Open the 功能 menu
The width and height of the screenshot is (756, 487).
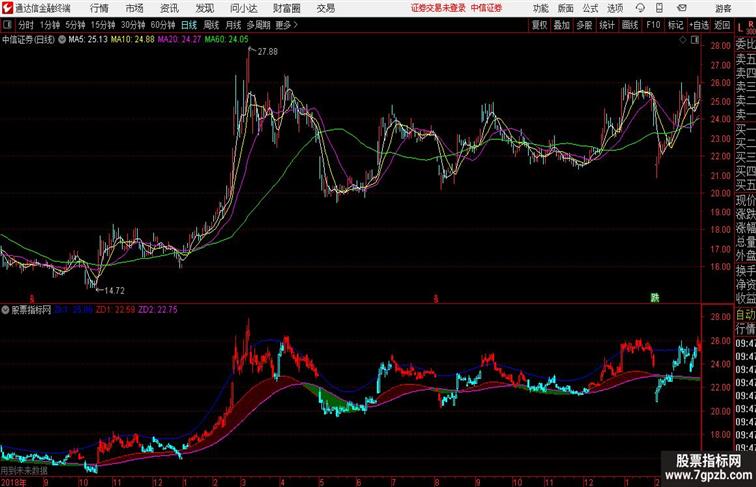point(541,8)
